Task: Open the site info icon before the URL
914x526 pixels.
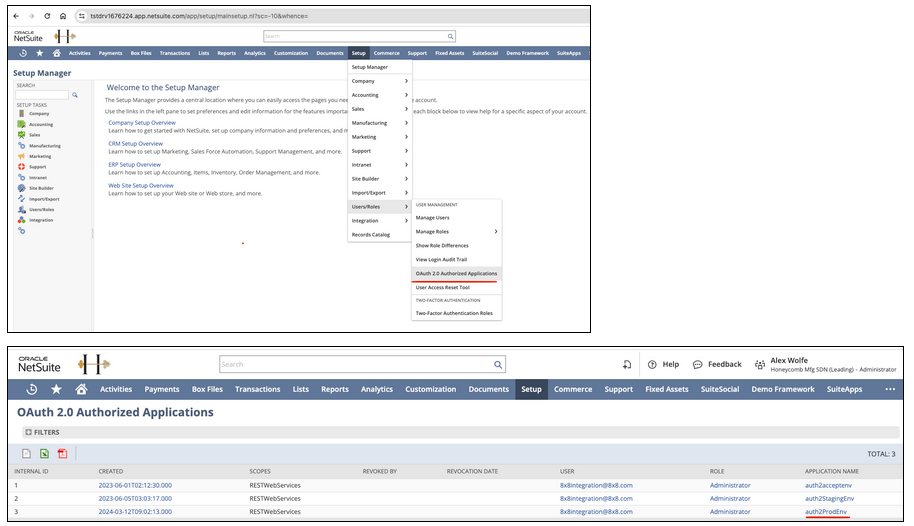Action: (x=82, y=16)
